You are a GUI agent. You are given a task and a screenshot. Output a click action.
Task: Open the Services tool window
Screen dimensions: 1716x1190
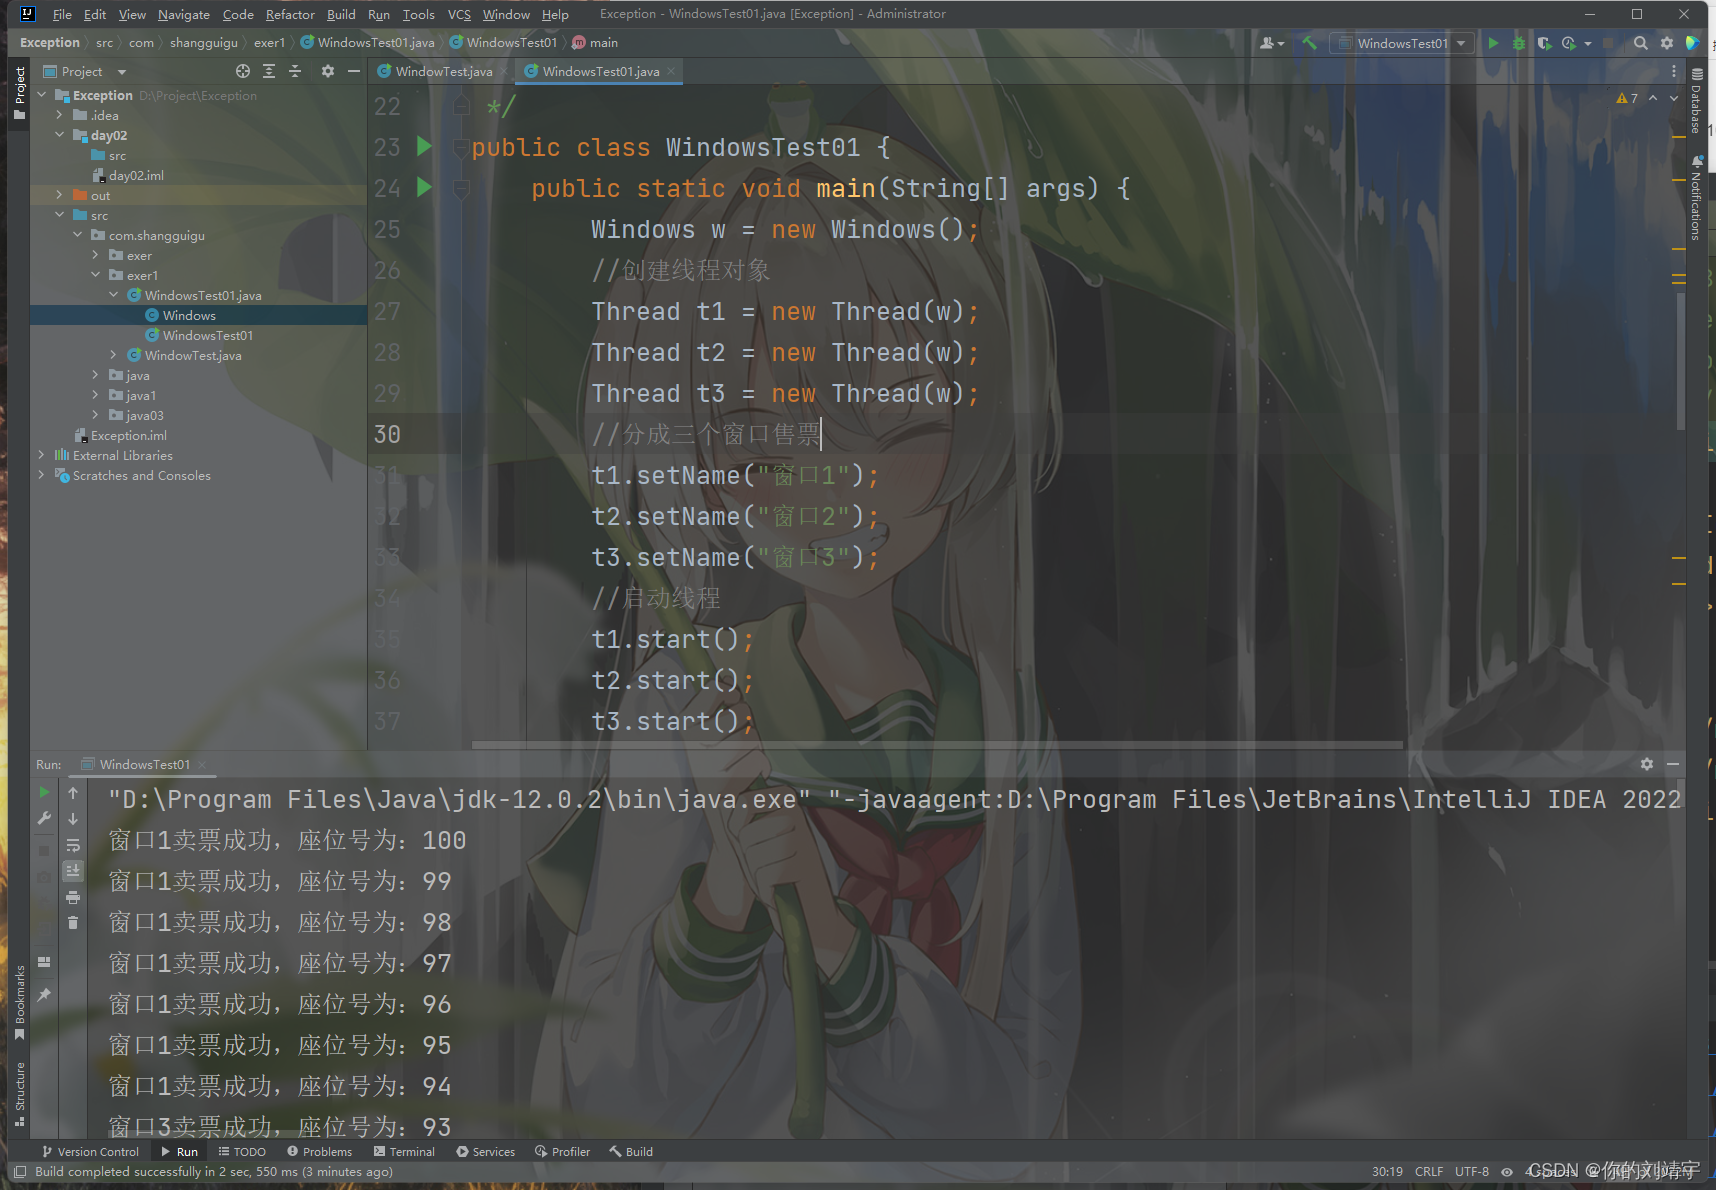[x=486, y=1152]
